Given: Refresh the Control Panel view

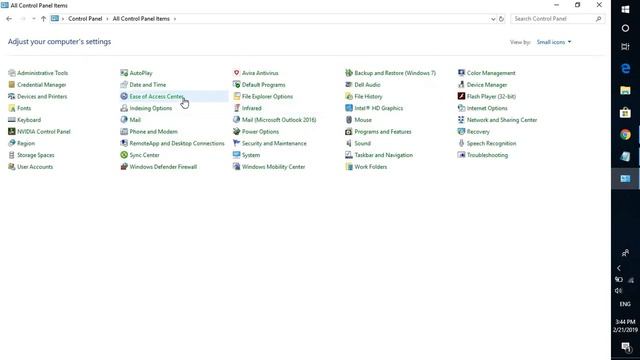Looking at the screenshot, I should click(x=501, y=19).
